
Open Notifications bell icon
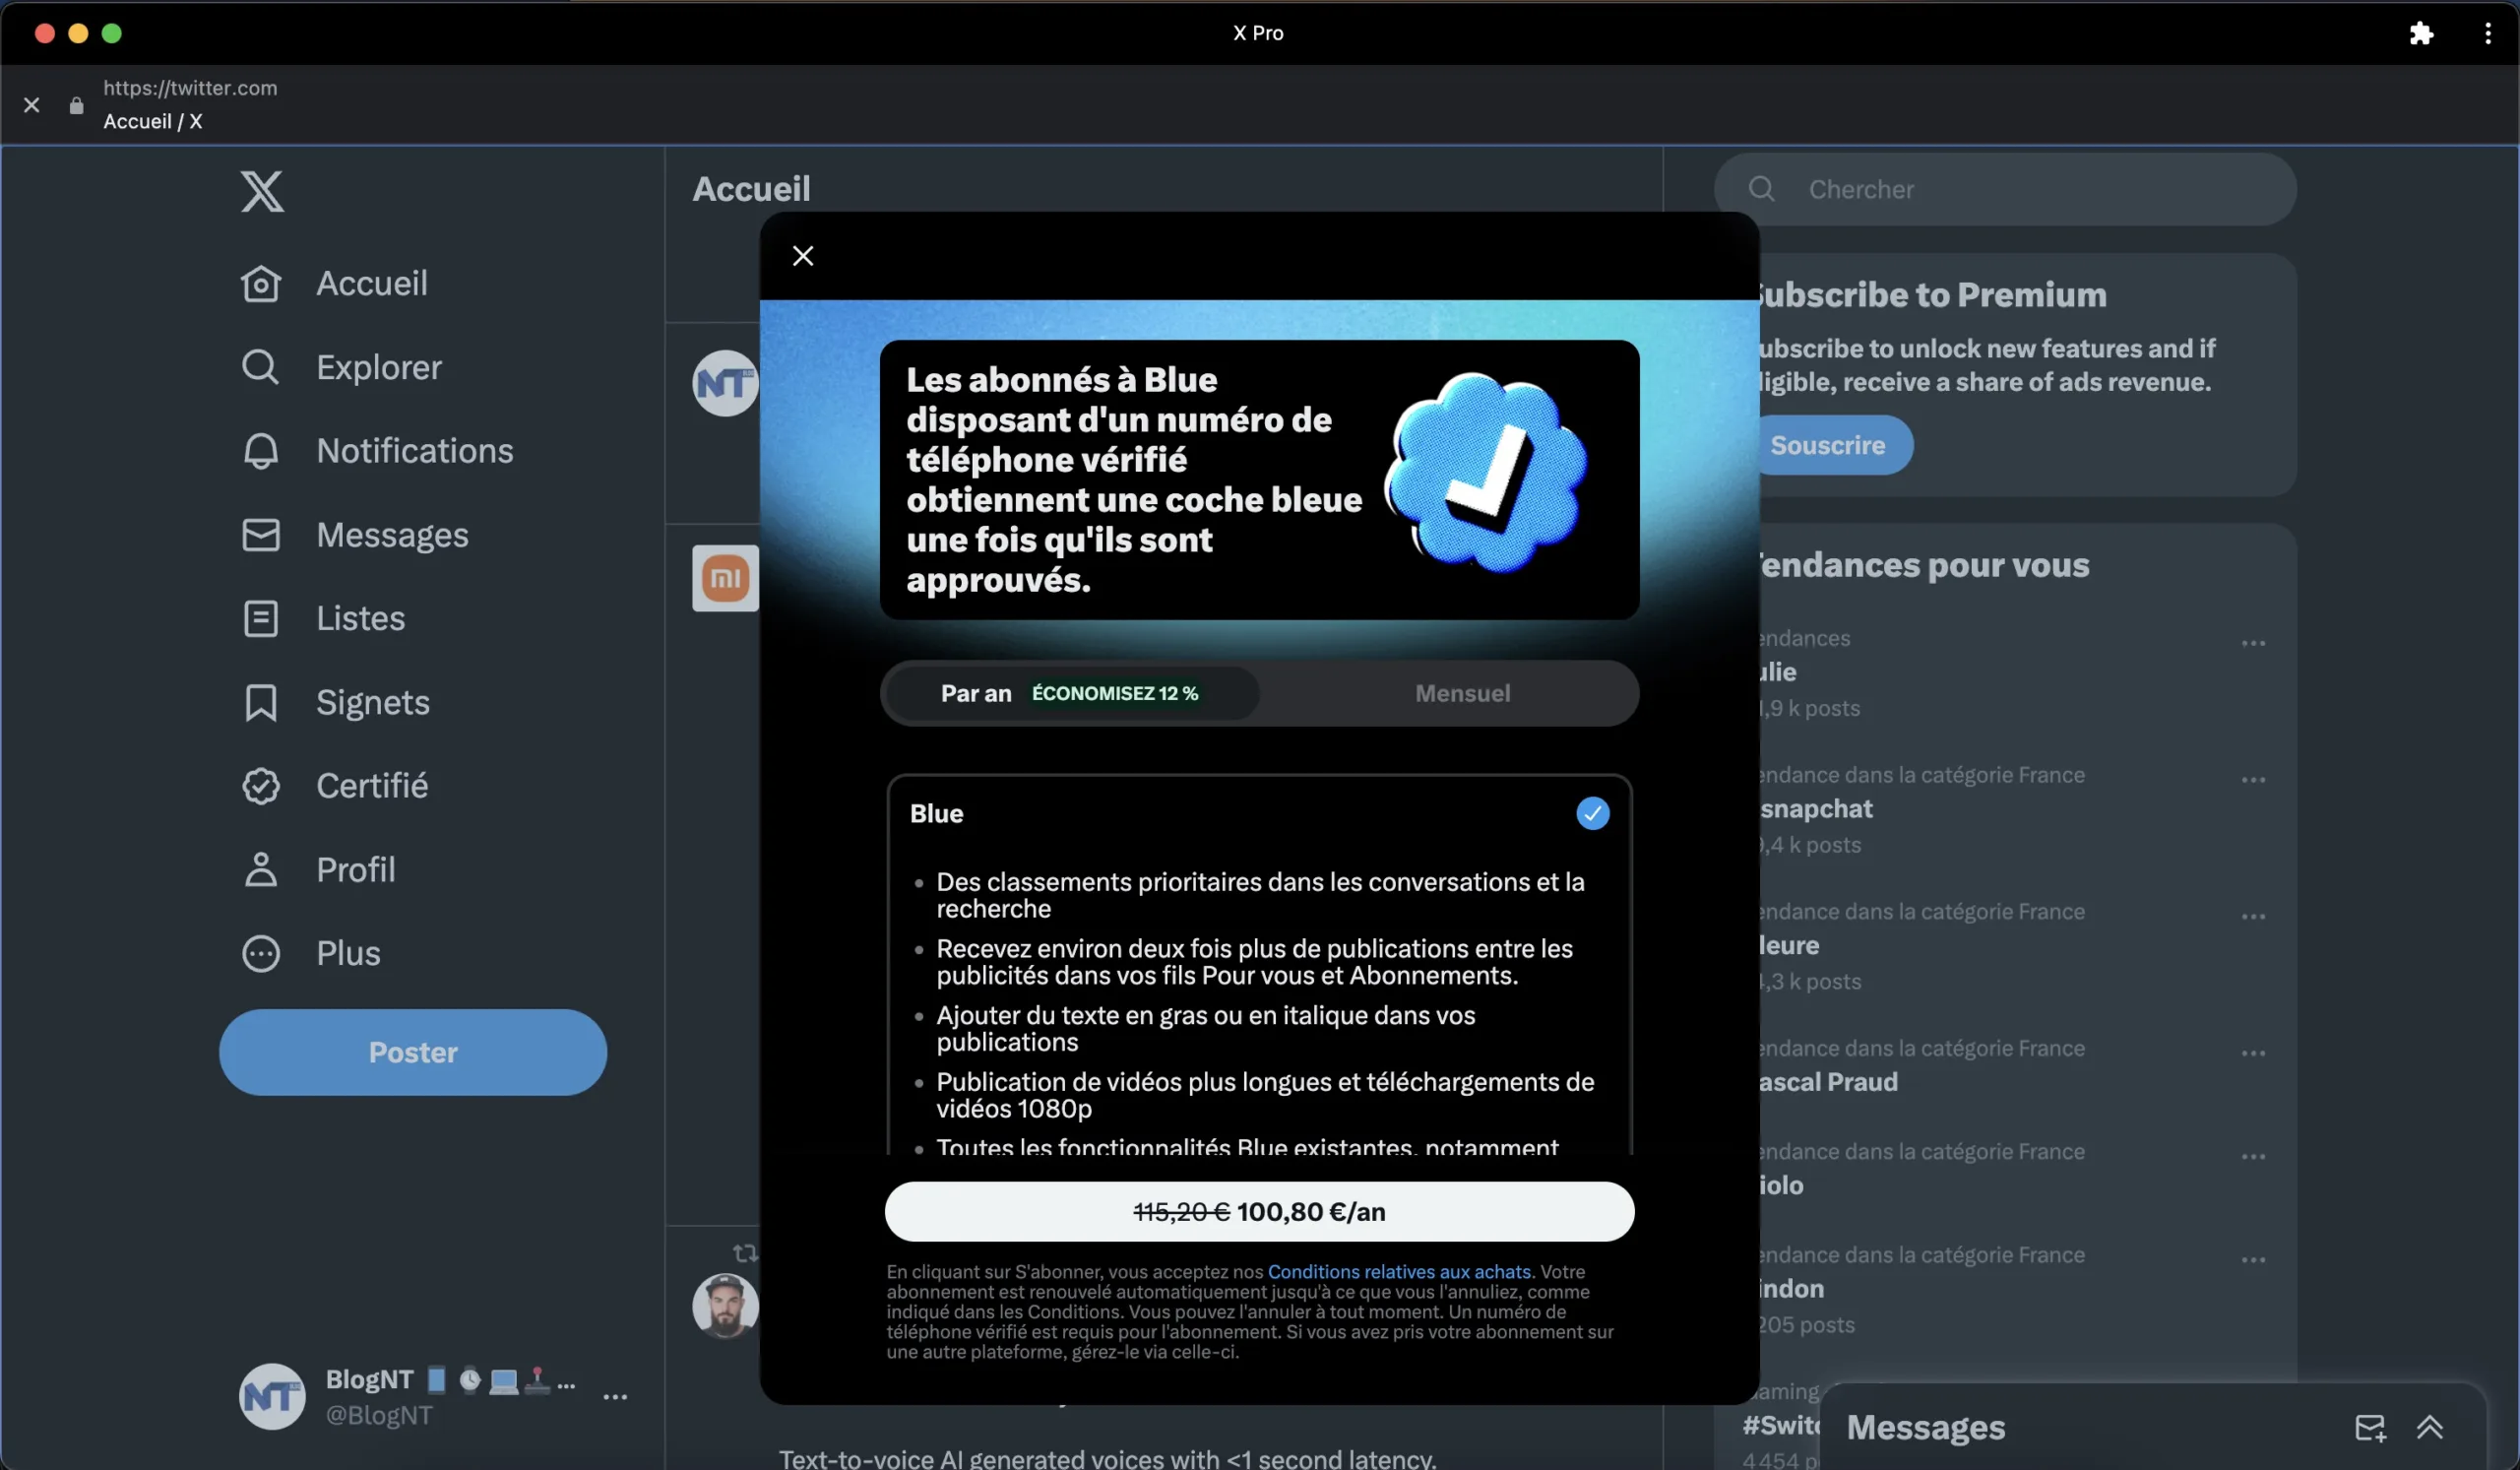261,451
